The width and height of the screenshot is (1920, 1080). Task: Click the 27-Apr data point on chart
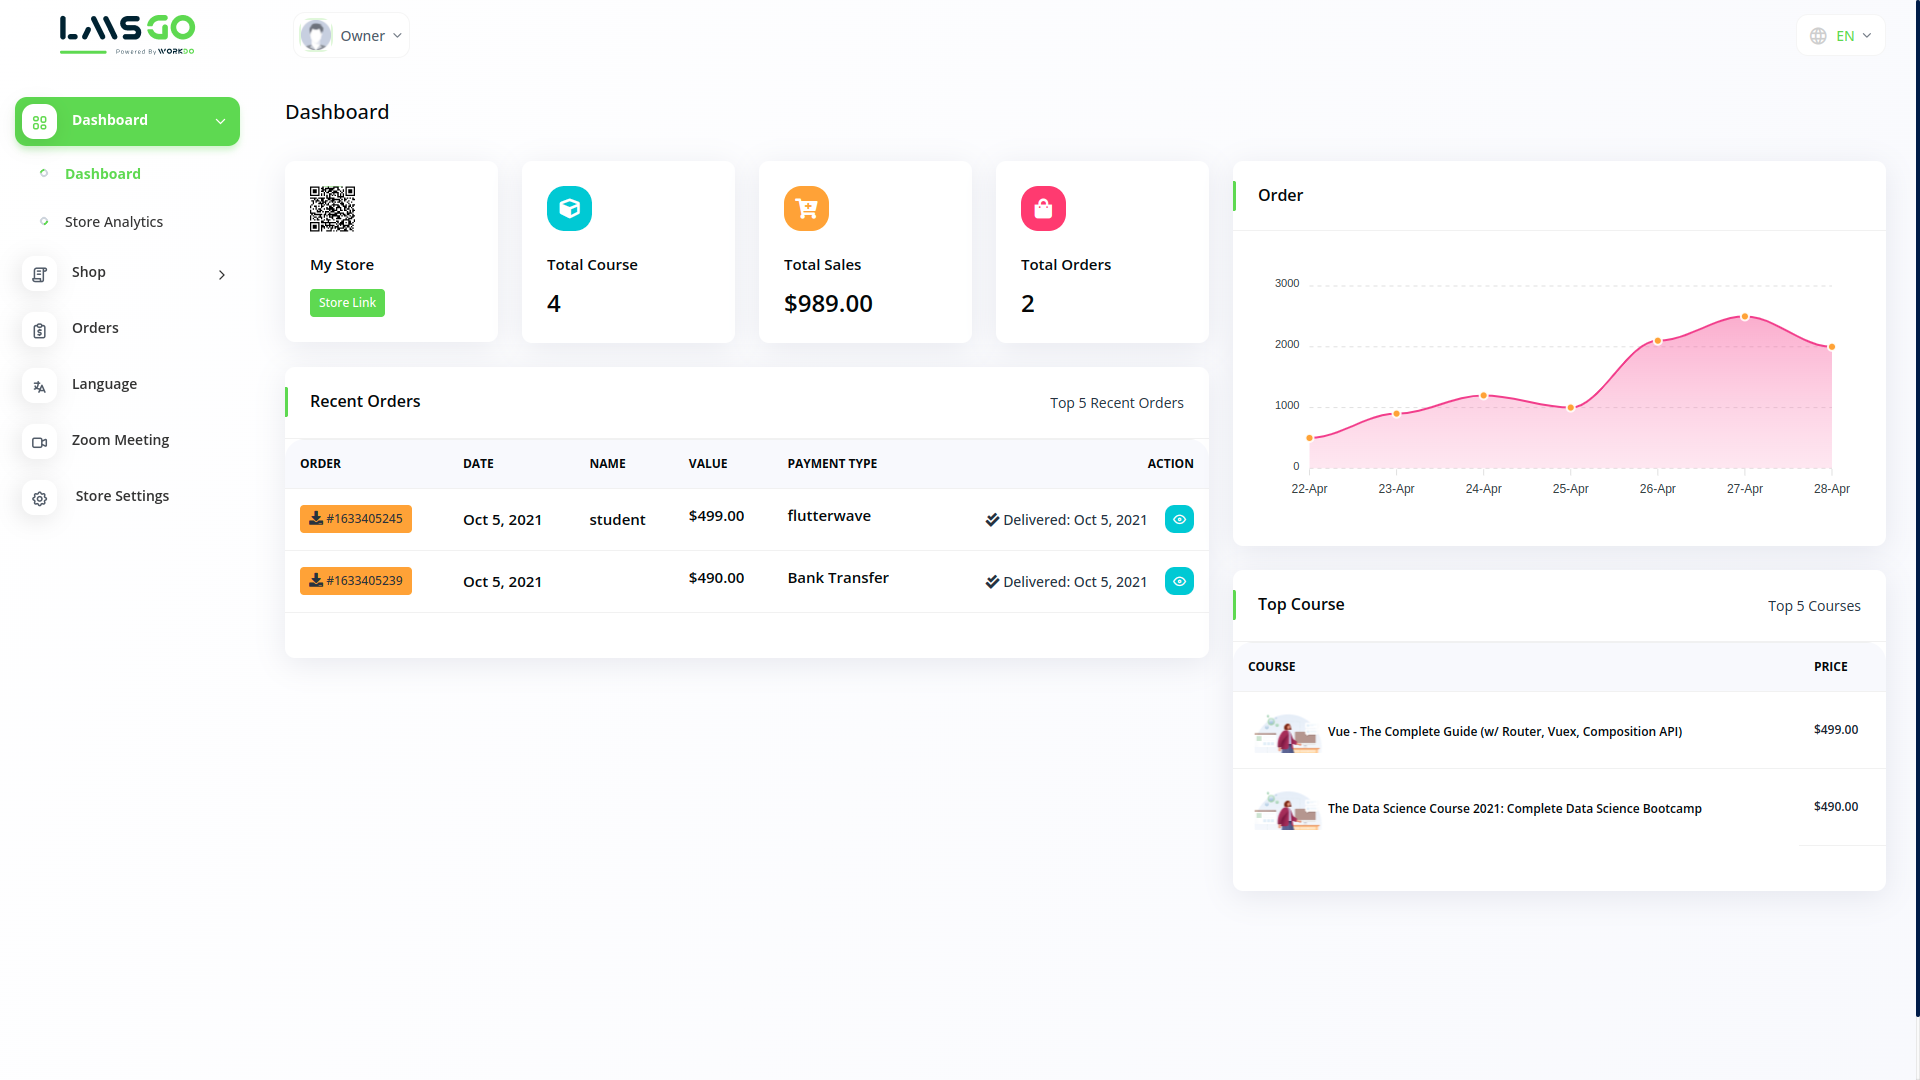click(x=1745, y=317)
